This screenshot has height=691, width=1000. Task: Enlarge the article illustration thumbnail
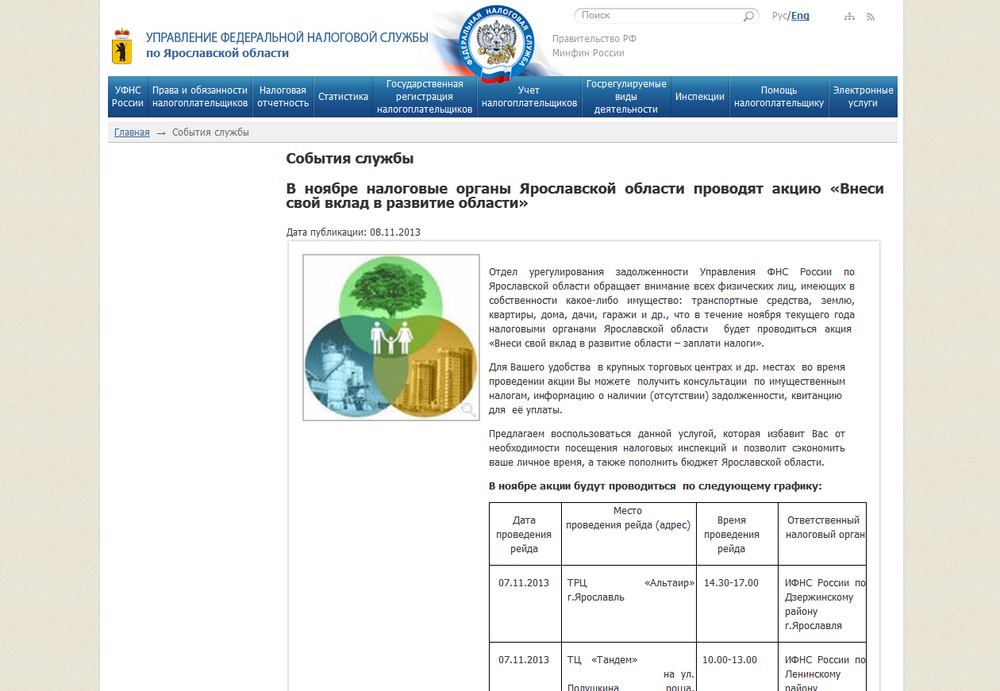click(x=391, y=338)
